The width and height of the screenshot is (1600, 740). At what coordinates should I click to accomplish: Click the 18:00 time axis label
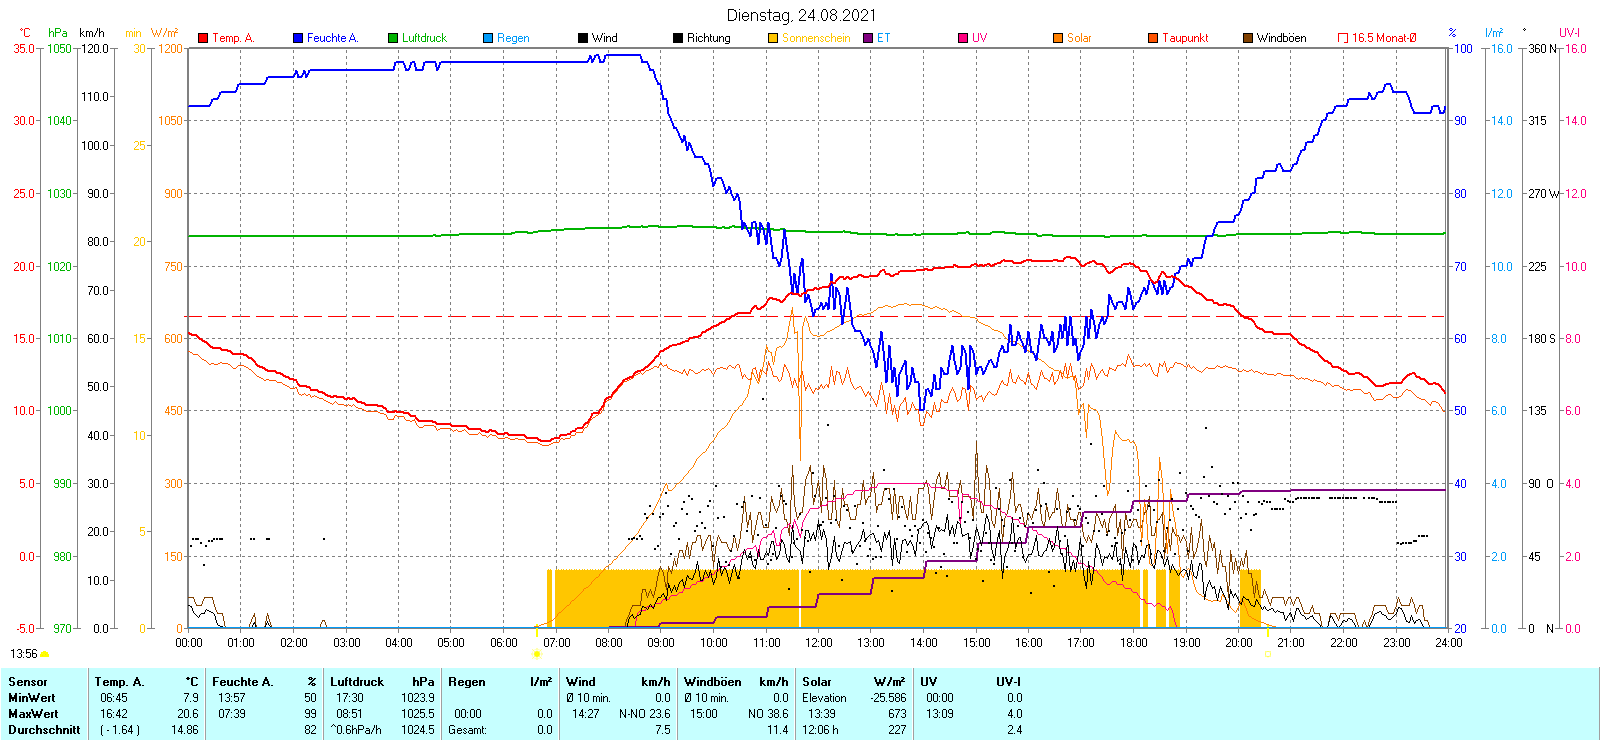(x=1134, y=643)
